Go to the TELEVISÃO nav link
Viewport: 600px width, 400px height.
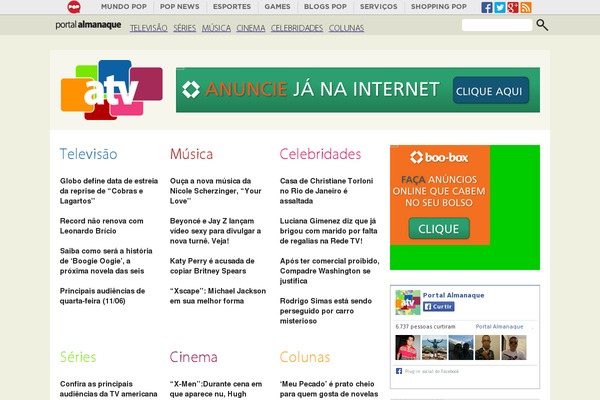tap(148, 28)
